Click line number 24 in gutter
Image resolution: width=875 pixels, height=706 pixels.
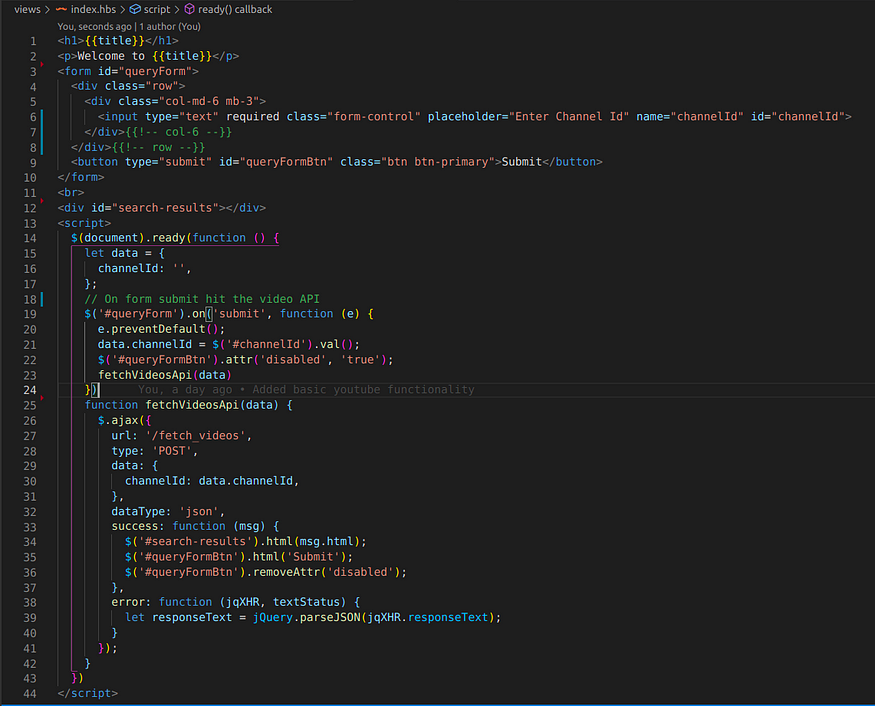(x=30, y=390)
